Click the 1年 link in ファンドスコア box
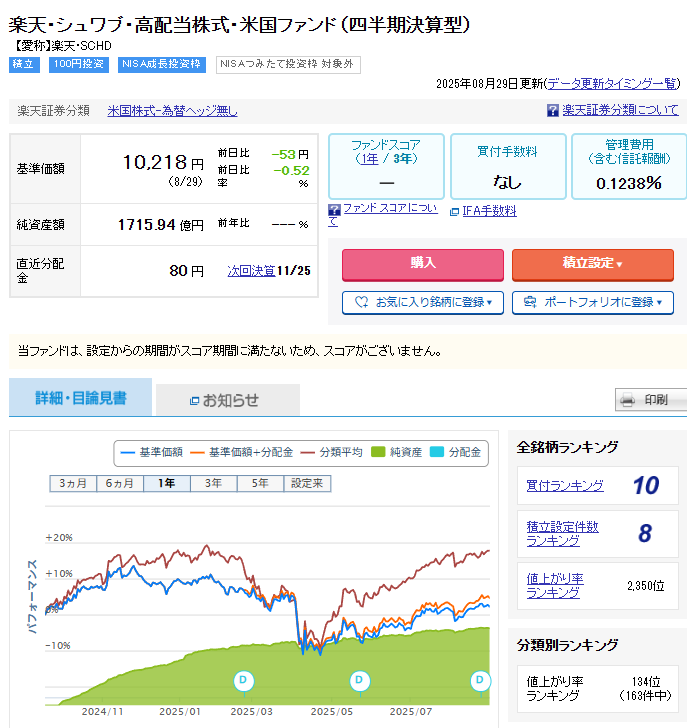The height and width of the screenshot is (728, 687). coord(370,159)
